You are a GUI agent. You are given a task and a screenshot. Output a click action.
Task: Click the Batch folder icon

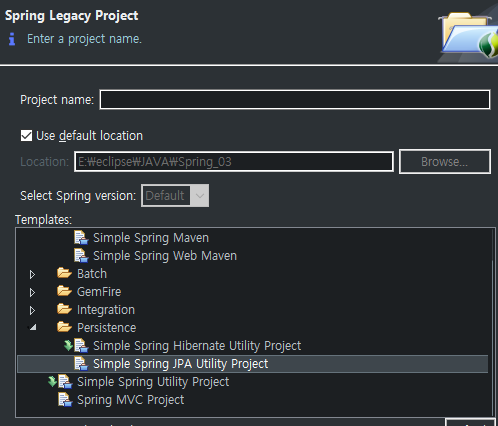[x=64, y=273]
